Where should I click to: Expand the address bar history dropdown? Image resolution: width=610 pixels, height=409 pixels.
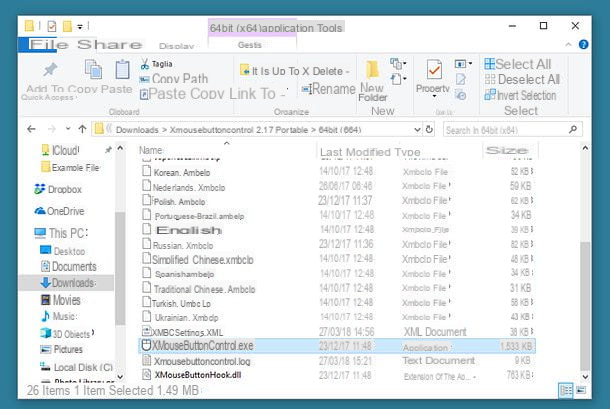pos(417,129)
